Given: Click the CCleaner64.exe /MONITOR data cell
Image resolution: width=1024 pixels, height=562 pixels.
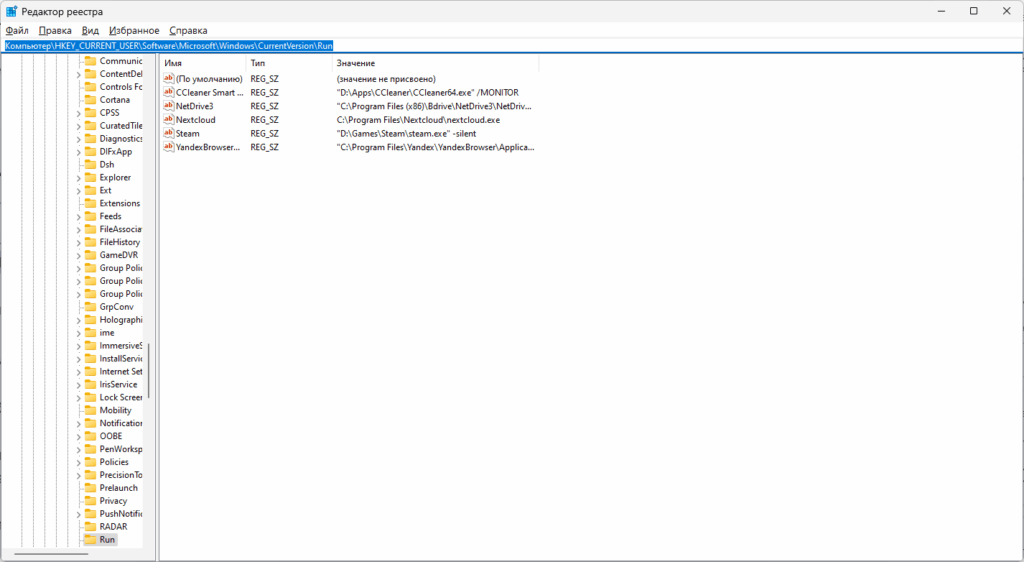Looking at the screenshot, I should [428, 93].
